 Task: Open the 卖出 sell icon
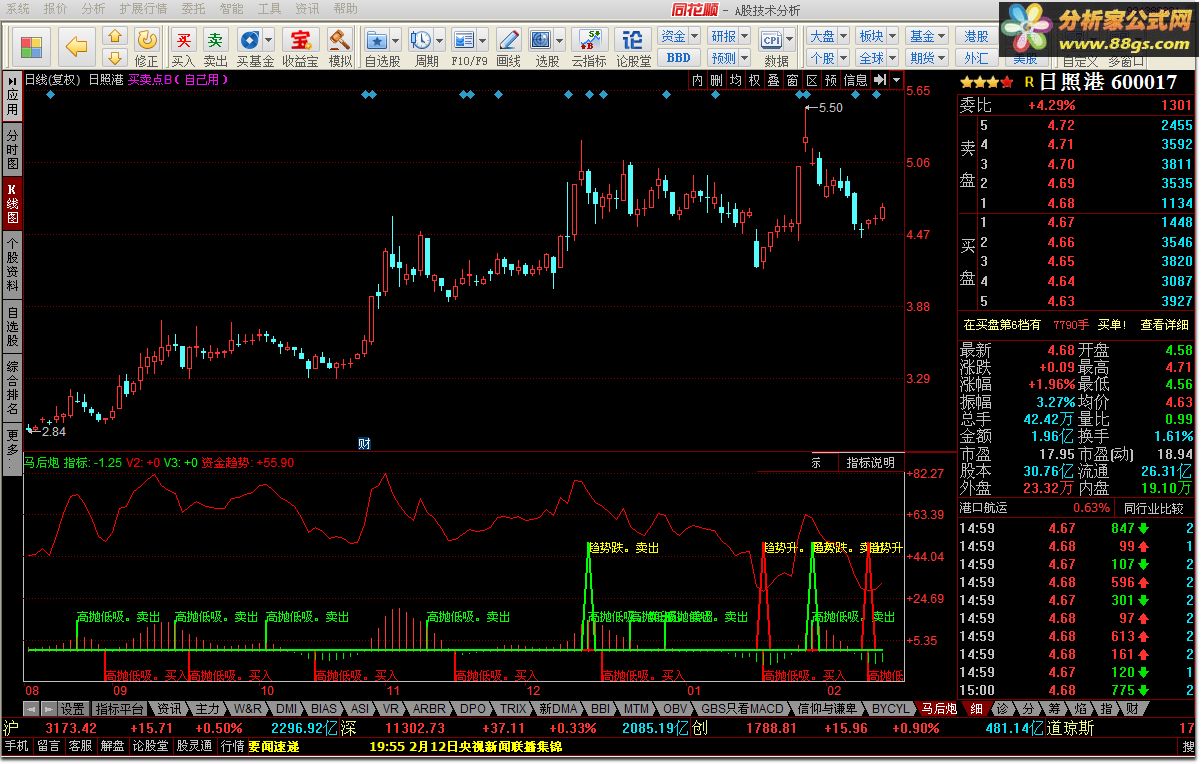click(x=216, y=46)
